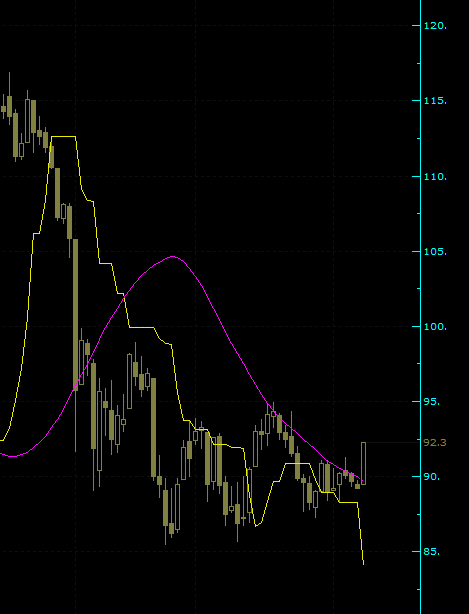Screen dimensions: 469x614
Task: Click the thin last-price horizontal marker line
Action: pyautogui.click(x=393, y=442)
